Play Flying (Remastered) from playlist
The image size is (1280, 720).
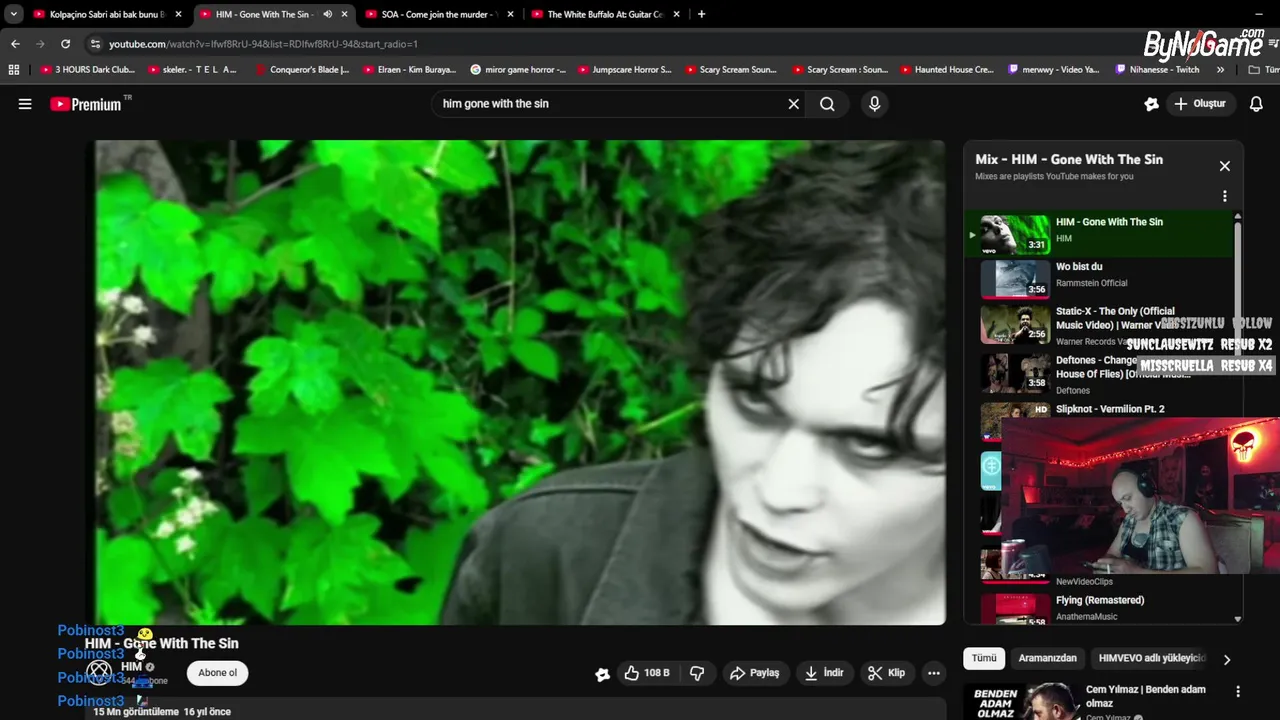pyautogui.click(x=1100, y=608)
